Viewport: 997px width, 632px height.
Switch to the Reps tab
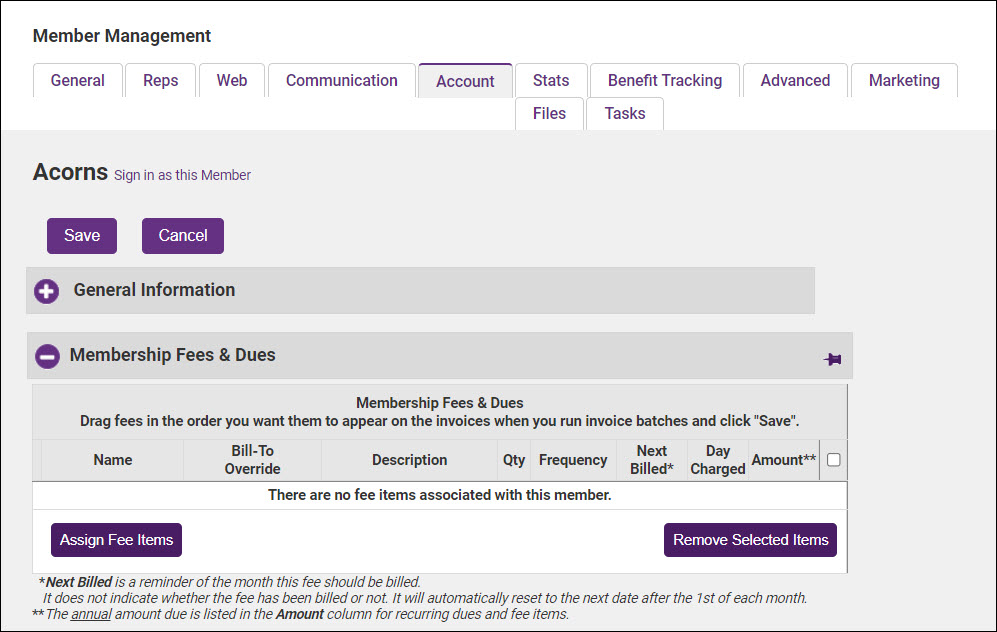[160, 81]
